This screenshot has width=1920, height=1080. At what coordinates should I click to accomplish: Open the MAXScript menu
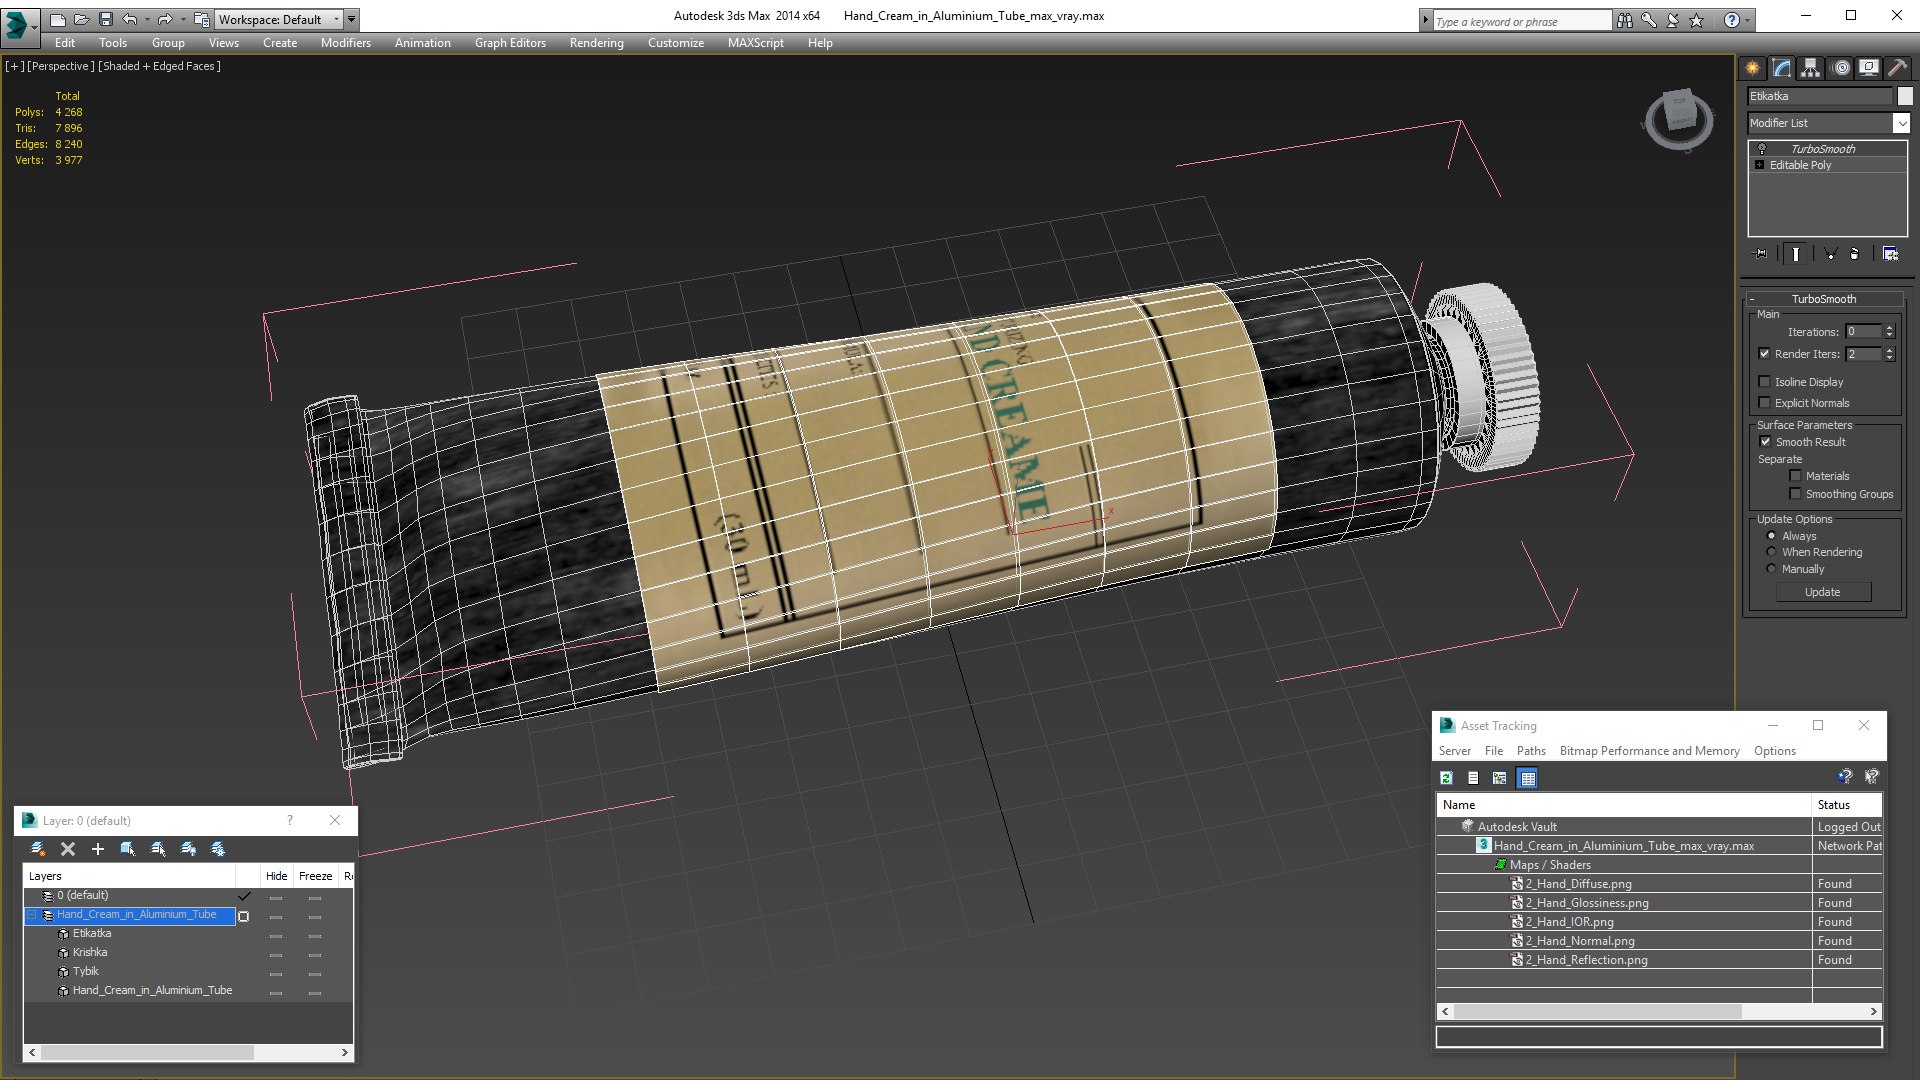pyautogui.click(x=756, y=43)
